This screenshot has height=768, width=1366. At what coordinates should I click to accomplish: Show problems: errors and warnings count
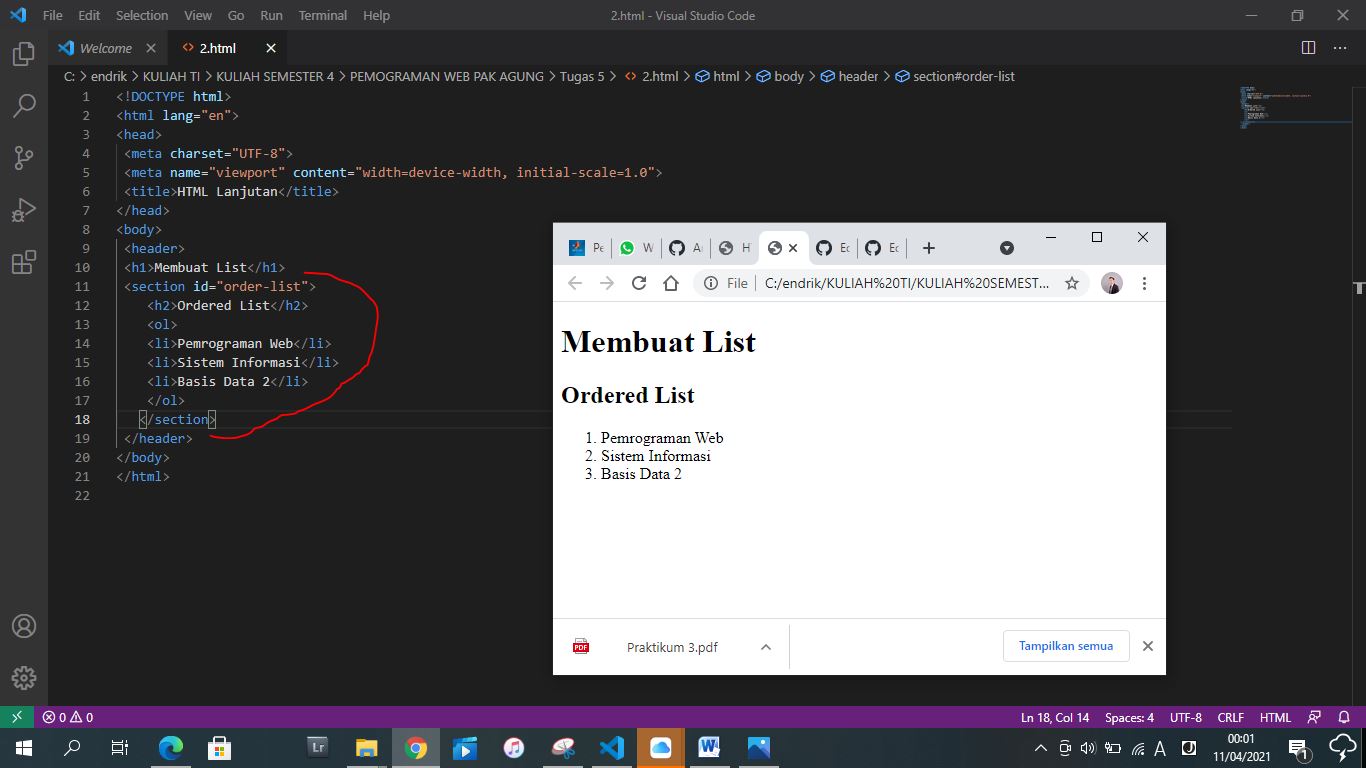point(68,717)
